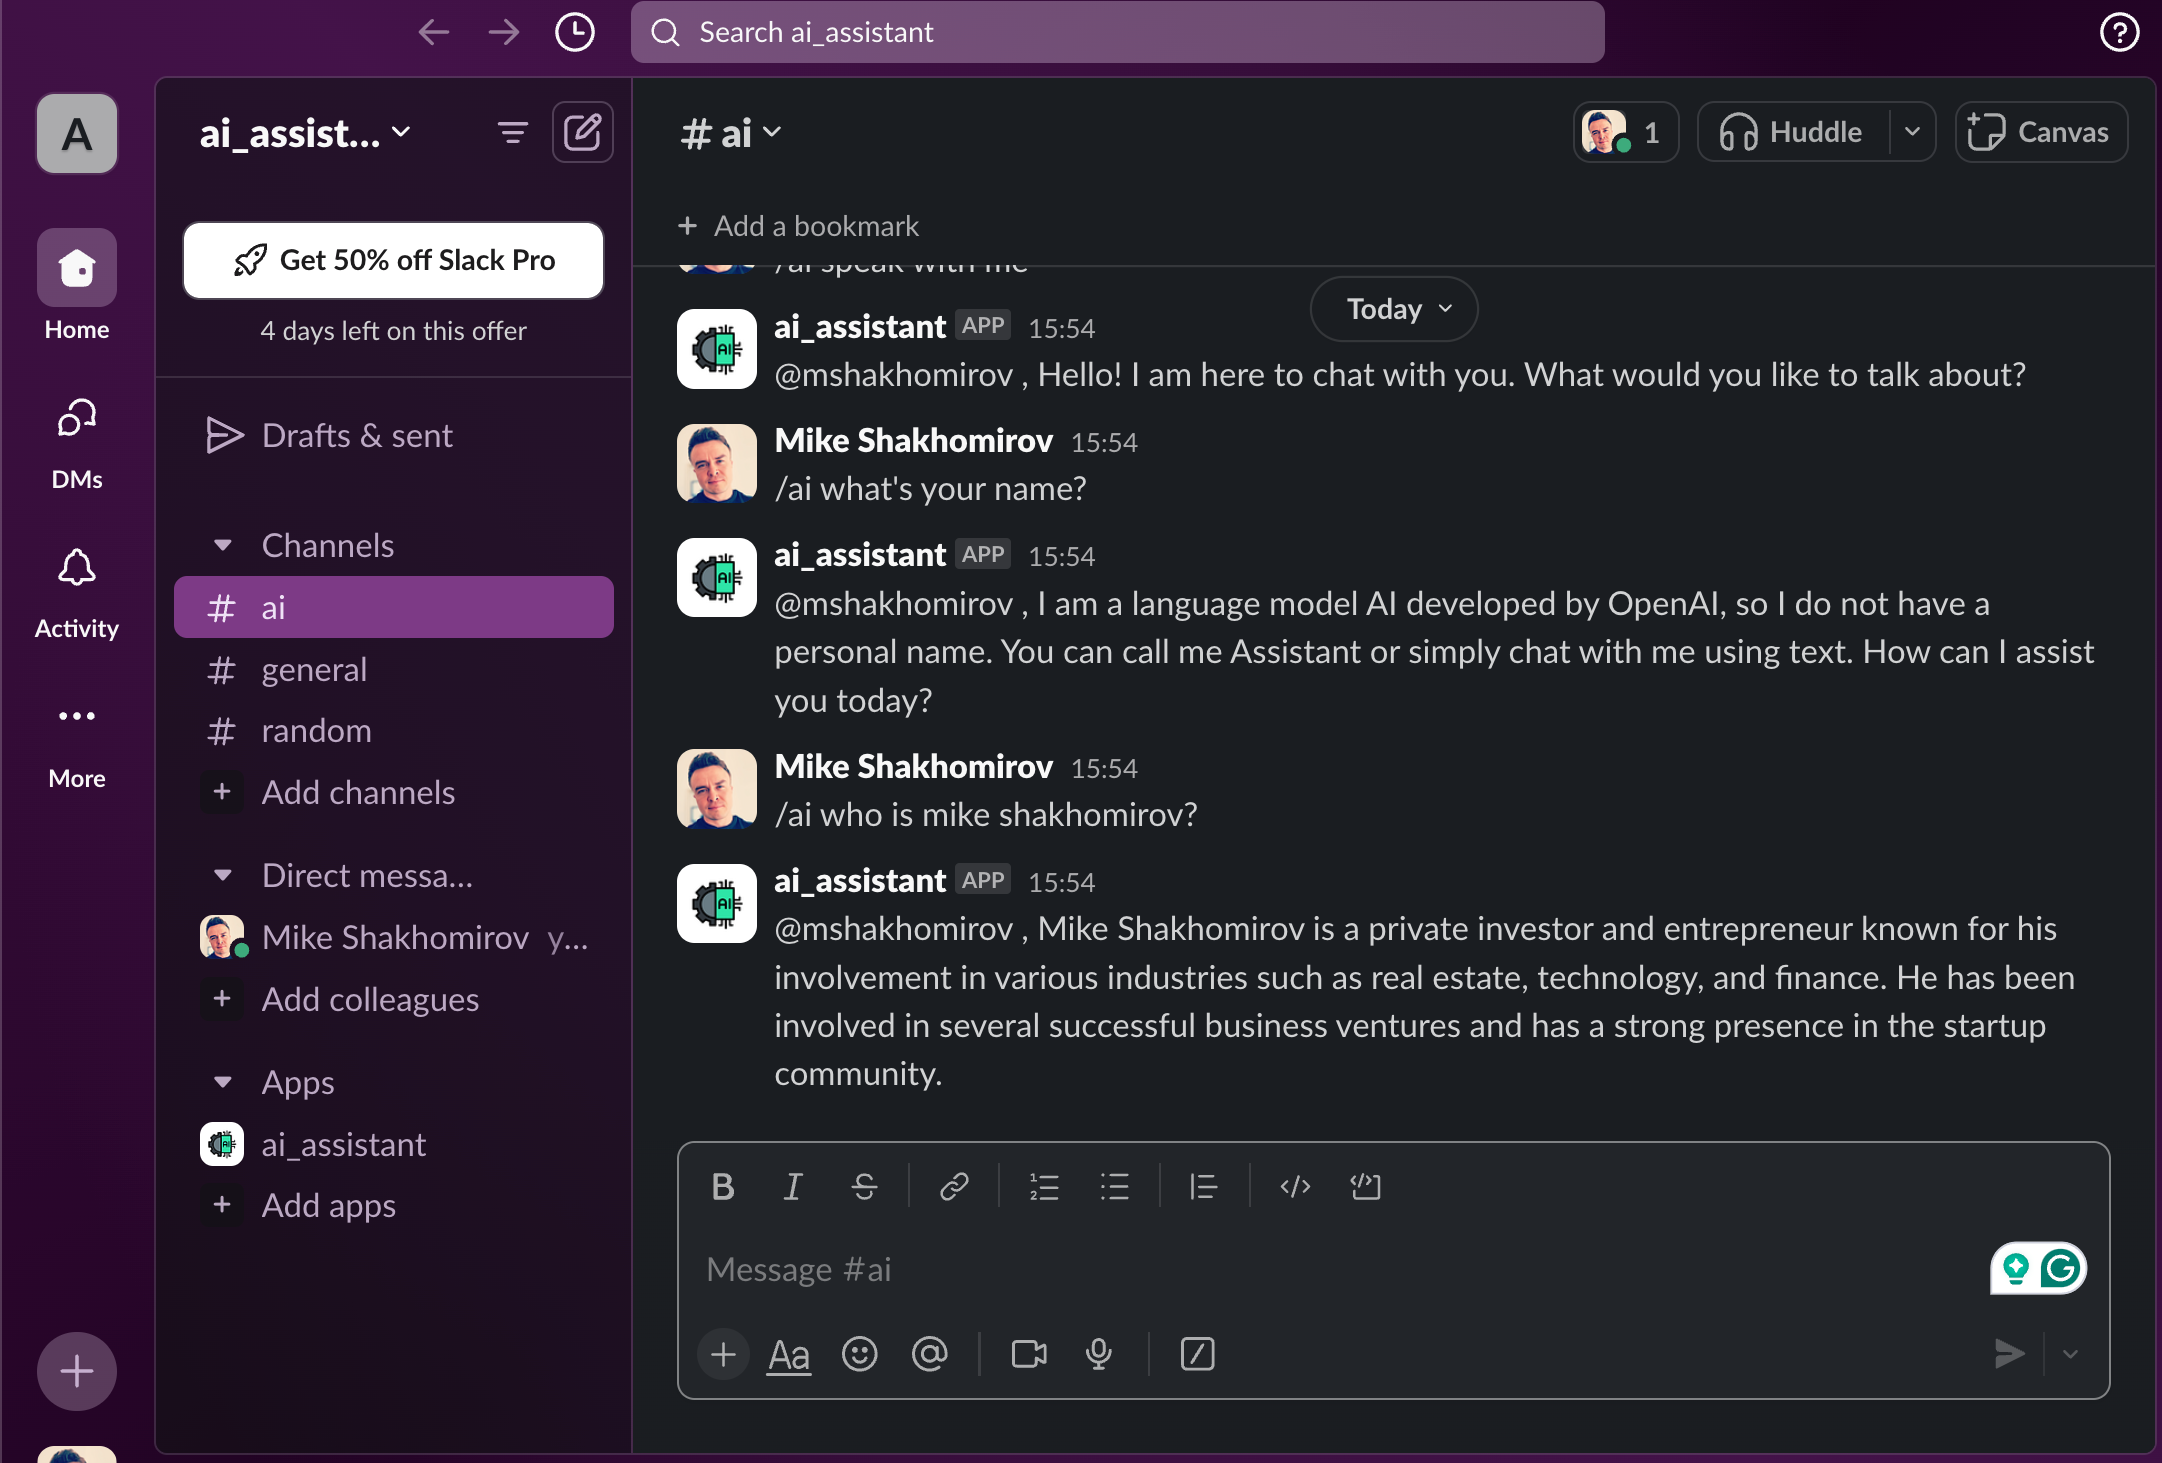
Task: Click Get 50% off Slack Pro
Action: [x=393, y=260]
